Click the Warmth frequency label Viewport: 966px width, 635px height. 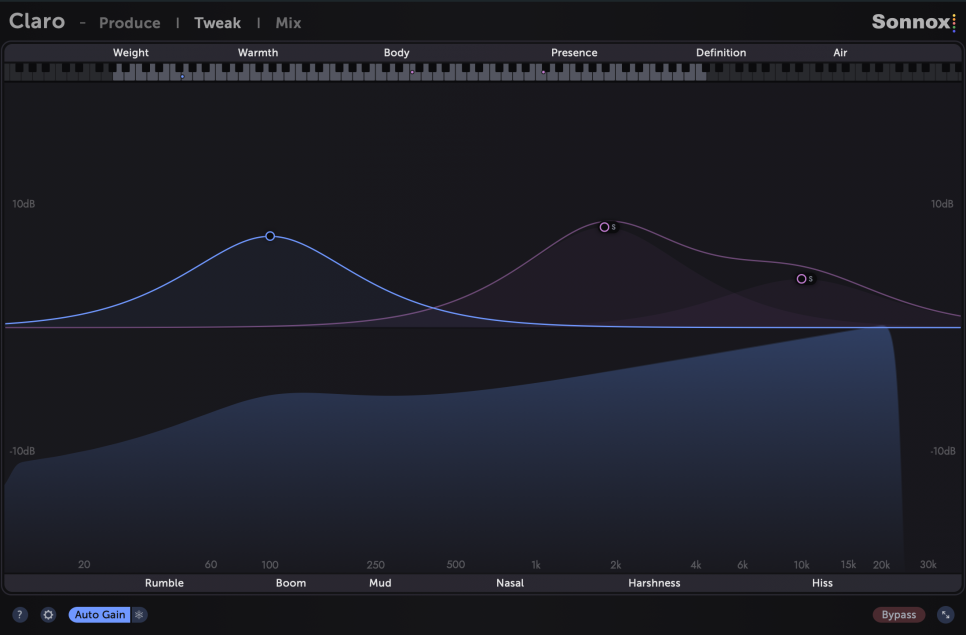258,52
